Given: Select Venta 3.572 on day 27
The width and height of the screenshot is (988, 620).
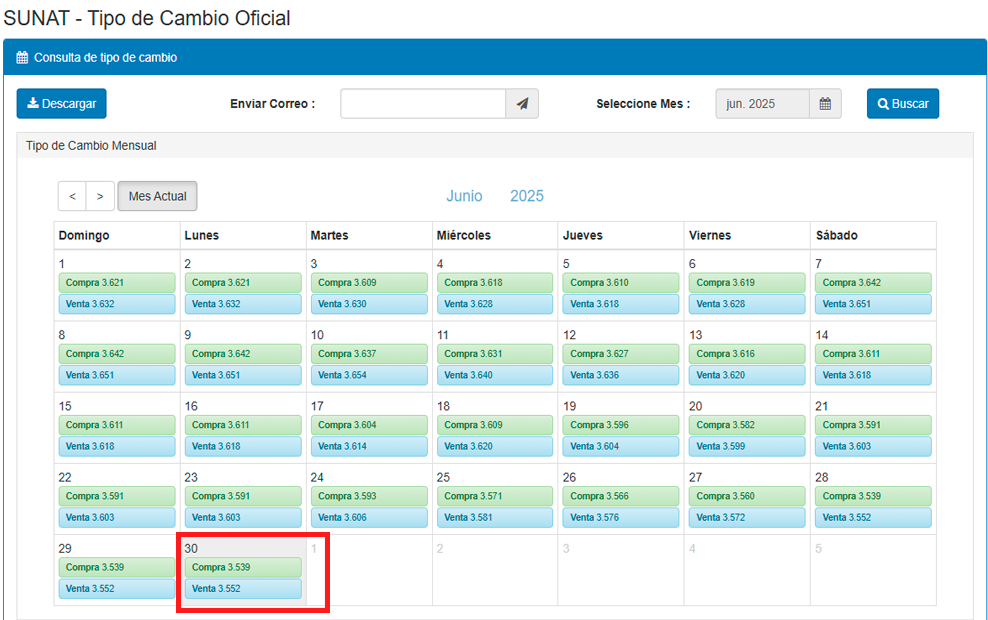Looking at the screenshot, I should [747, 517].
